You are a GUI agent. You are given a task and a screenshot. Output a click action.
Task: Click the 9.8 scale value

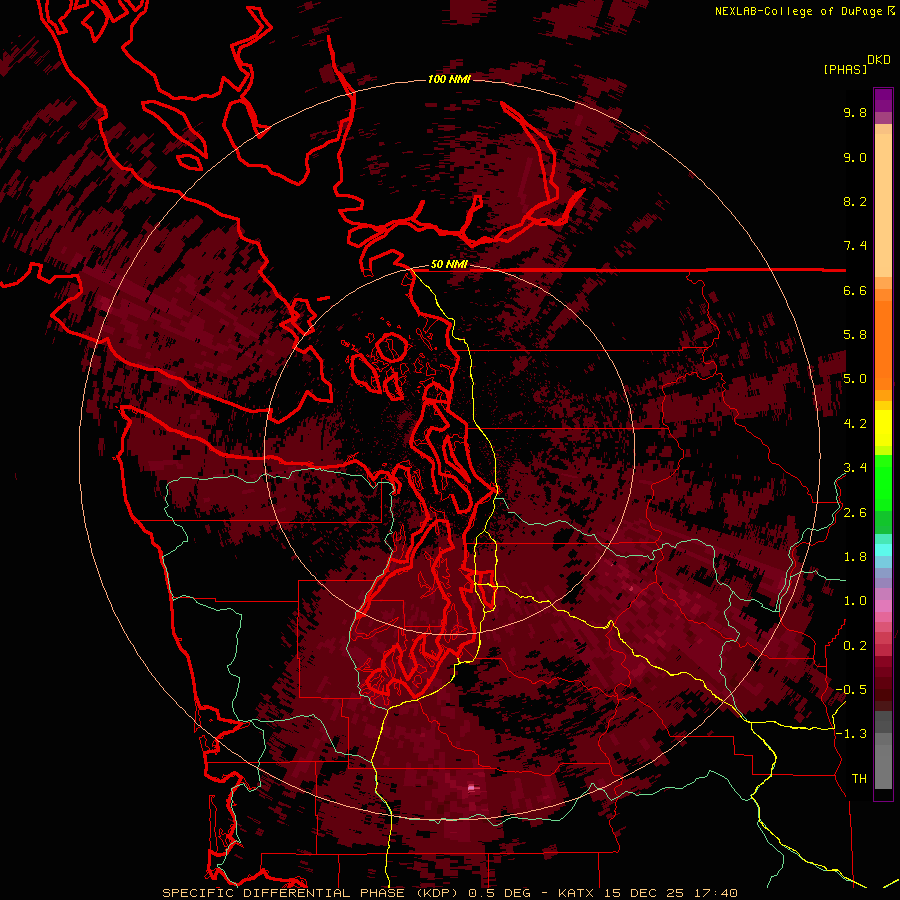tap(855, 113)
